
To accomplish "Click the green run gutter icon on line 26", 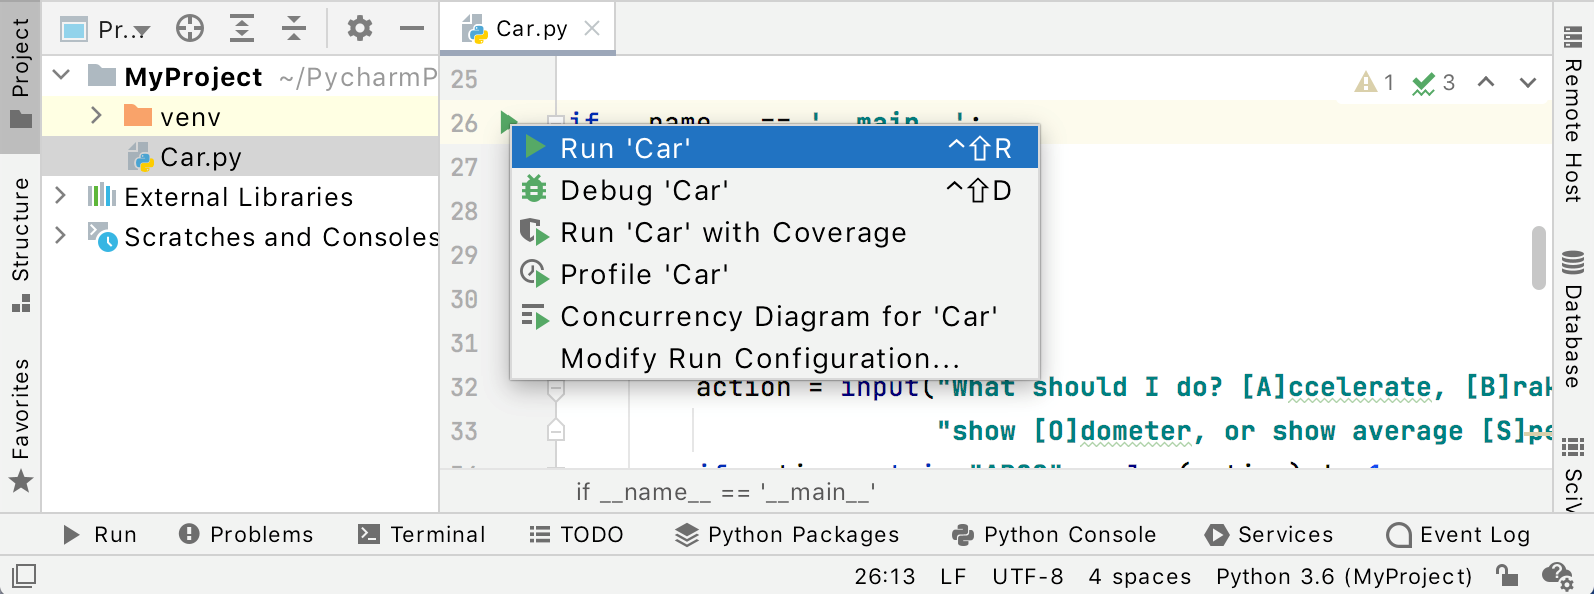I will (508, 123).
